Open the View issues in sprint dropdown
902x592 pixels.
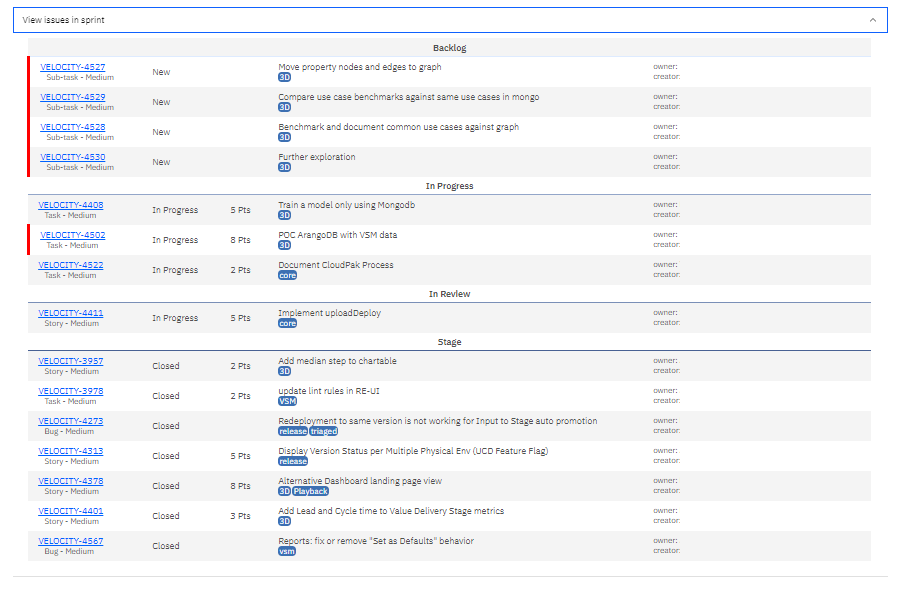click(x=450, y=20)
